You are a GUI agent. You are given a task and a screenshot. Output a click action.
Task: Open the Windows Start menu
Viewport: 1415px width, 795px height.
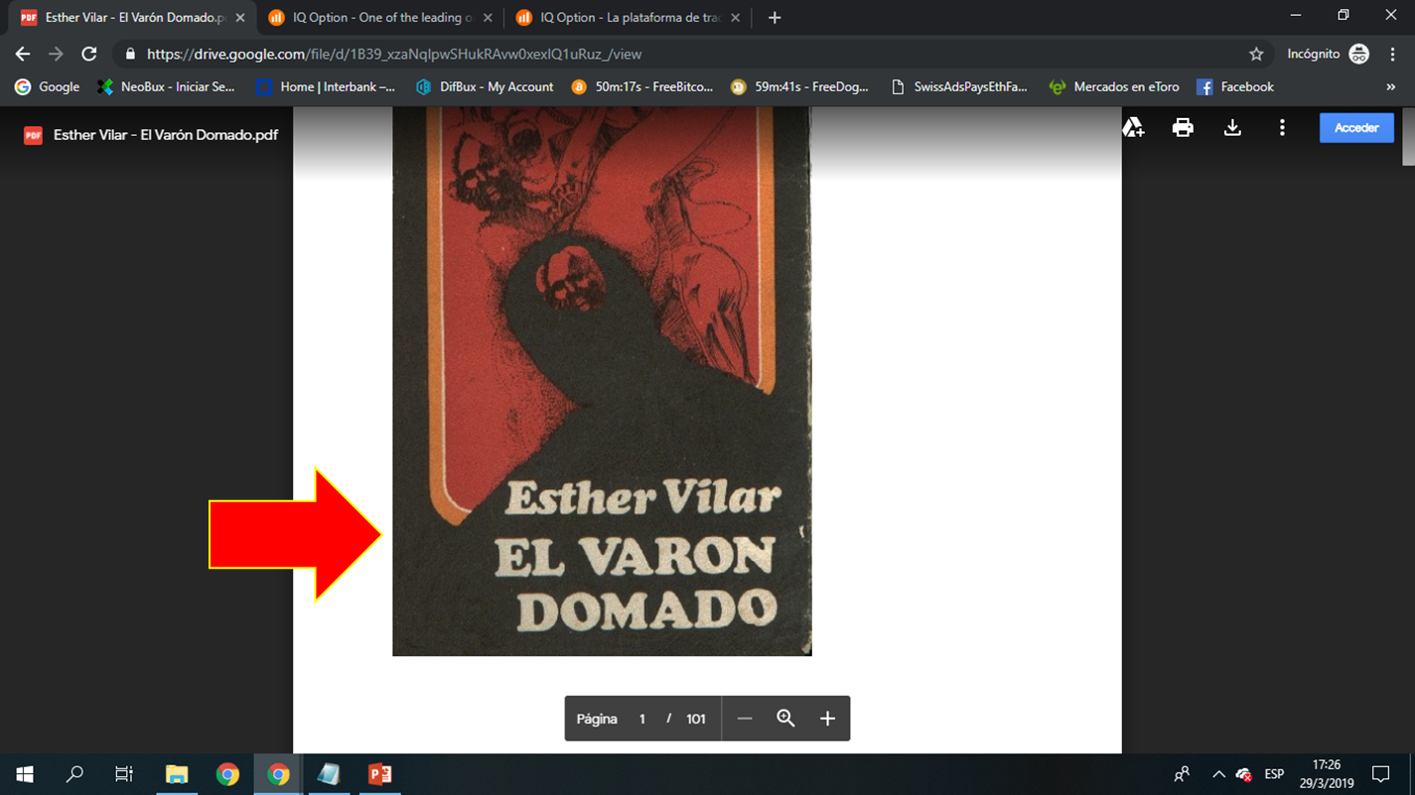click(22, 774)
